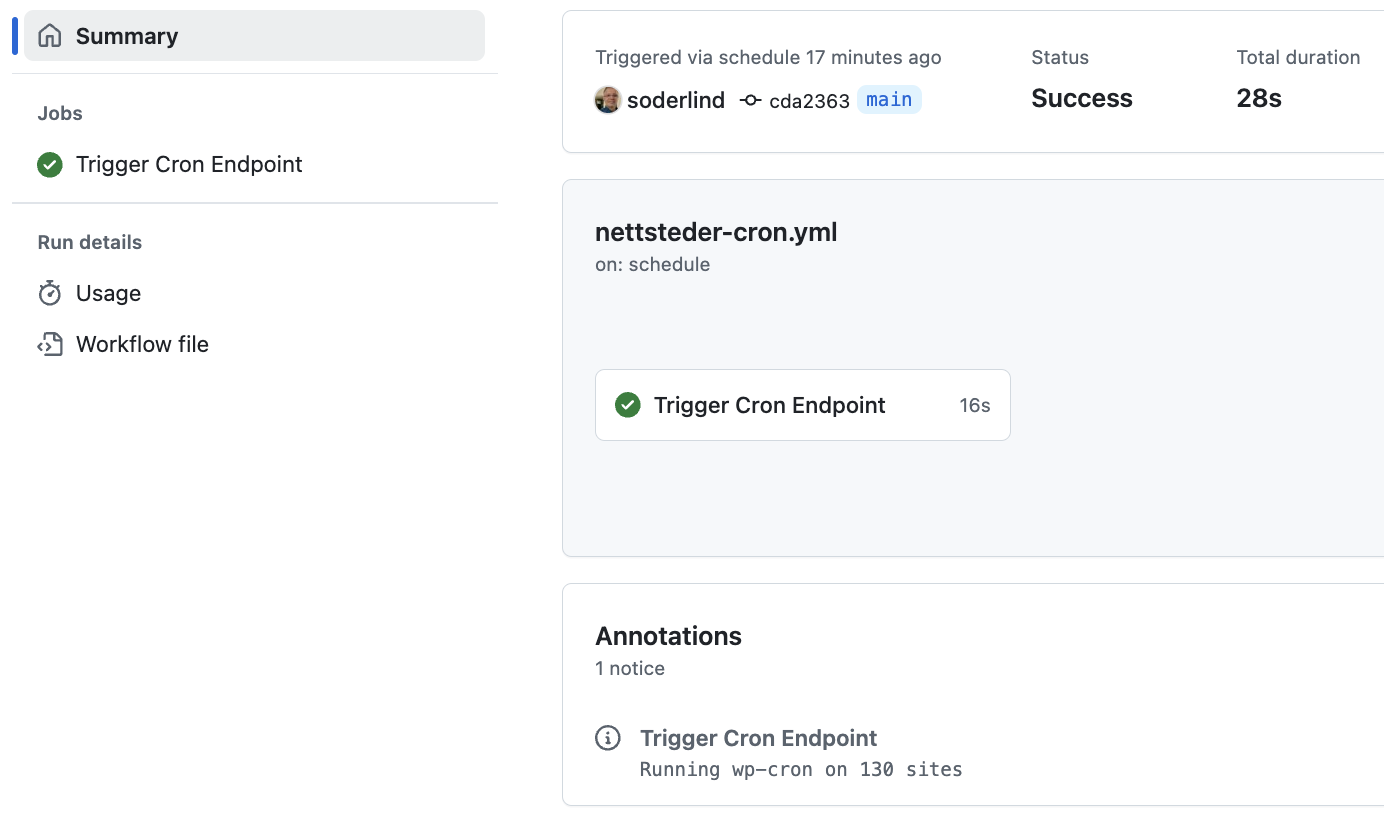
Task: Select Trigger Cron Endpoint under Jobs
Action: tap(189, 164)
